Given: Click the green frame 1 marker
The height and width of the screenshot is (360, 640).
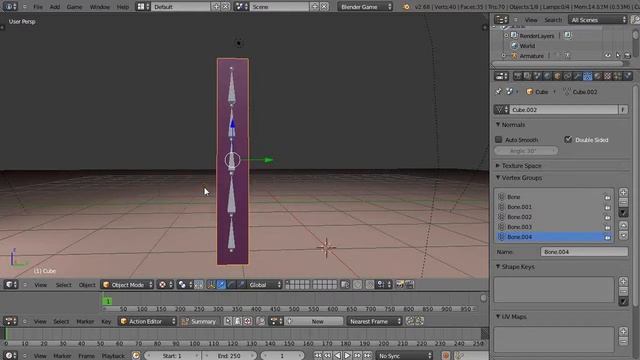Looking at the screenshot, I should pos(107,301).
